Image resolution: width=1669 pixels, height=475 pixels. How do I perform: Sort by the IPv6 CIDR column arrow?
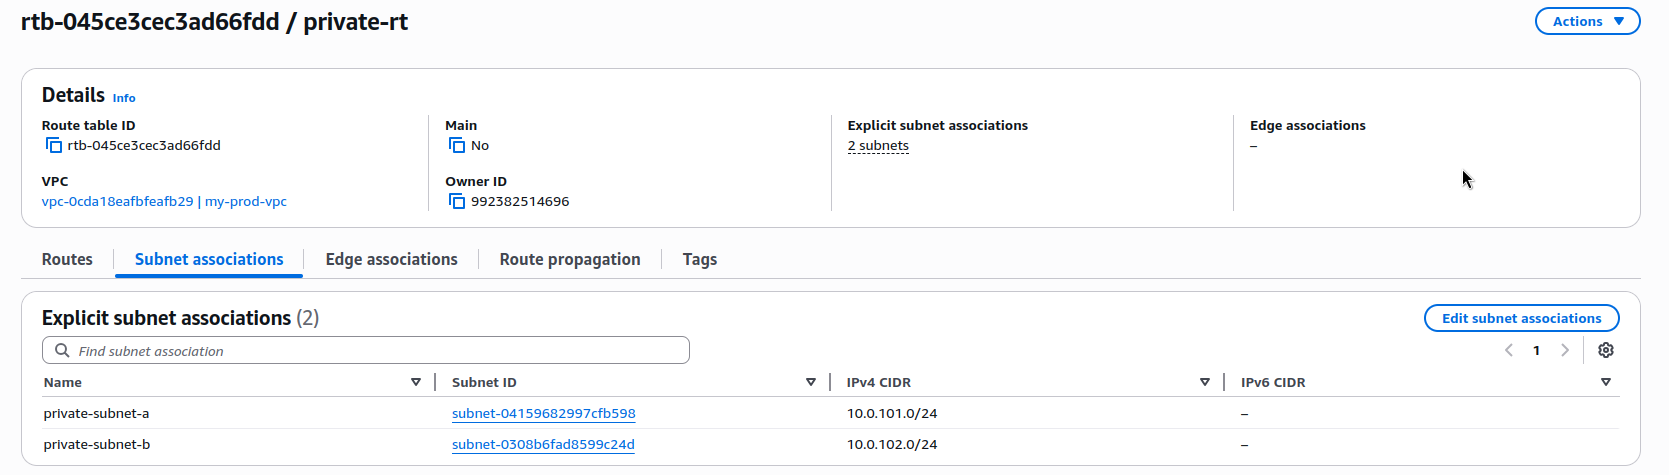pos(1606,382)
